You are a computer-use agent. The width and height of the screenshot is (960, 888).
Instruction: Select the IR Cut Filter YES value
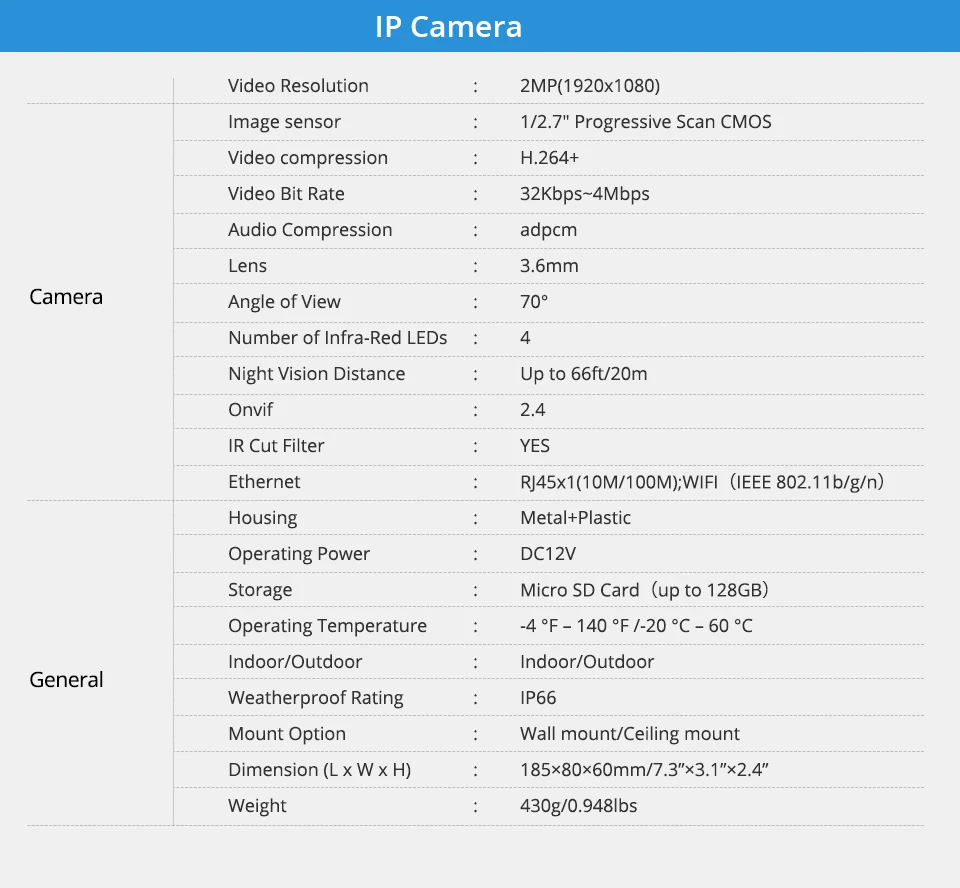point(534,446)
